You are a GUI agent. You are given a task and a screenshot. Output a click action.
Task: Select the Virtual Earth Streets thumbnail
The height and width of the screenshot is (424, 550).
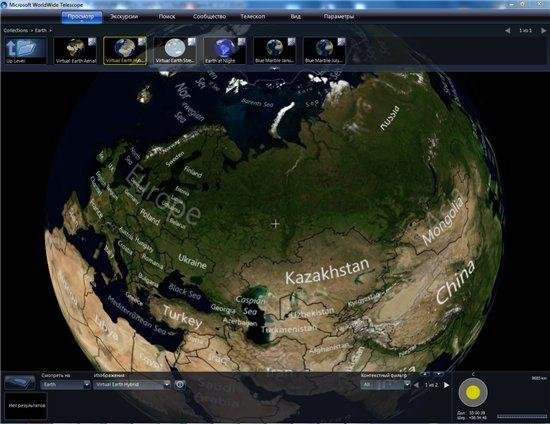175,51
